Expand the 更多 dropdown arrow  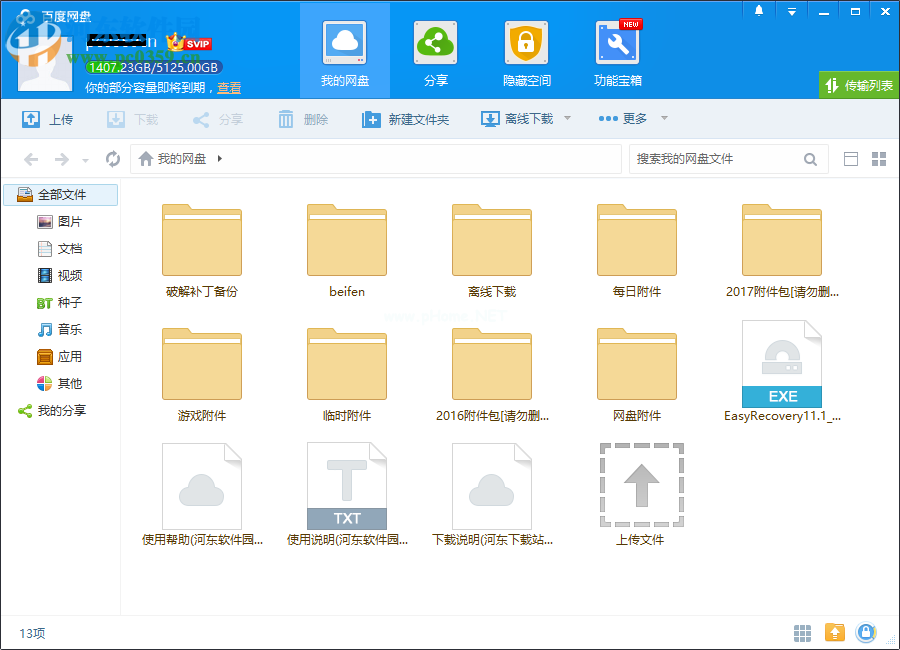(664, 118)
